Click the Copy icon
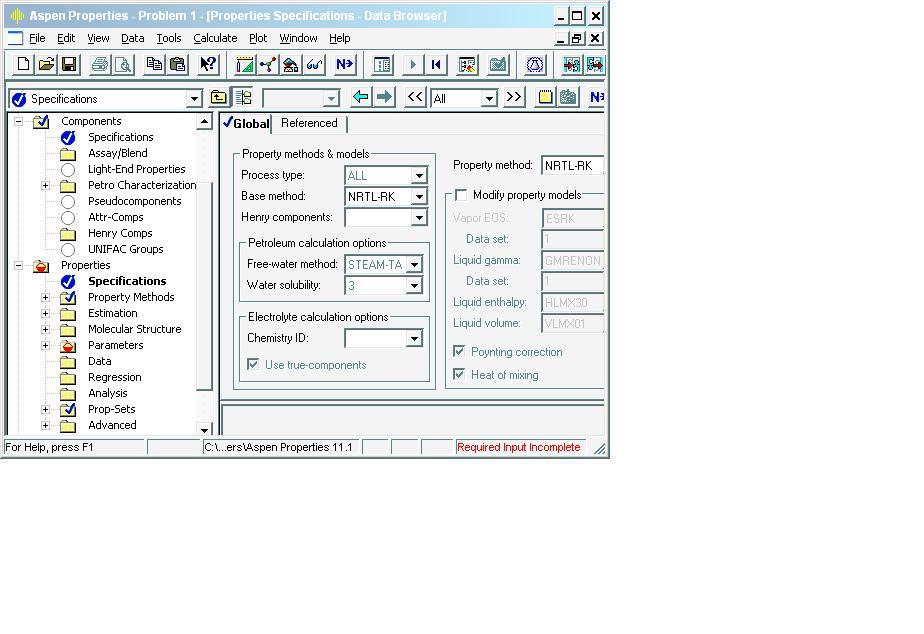The height and width of the screenshot is (634, 924). tap(154, 64)
